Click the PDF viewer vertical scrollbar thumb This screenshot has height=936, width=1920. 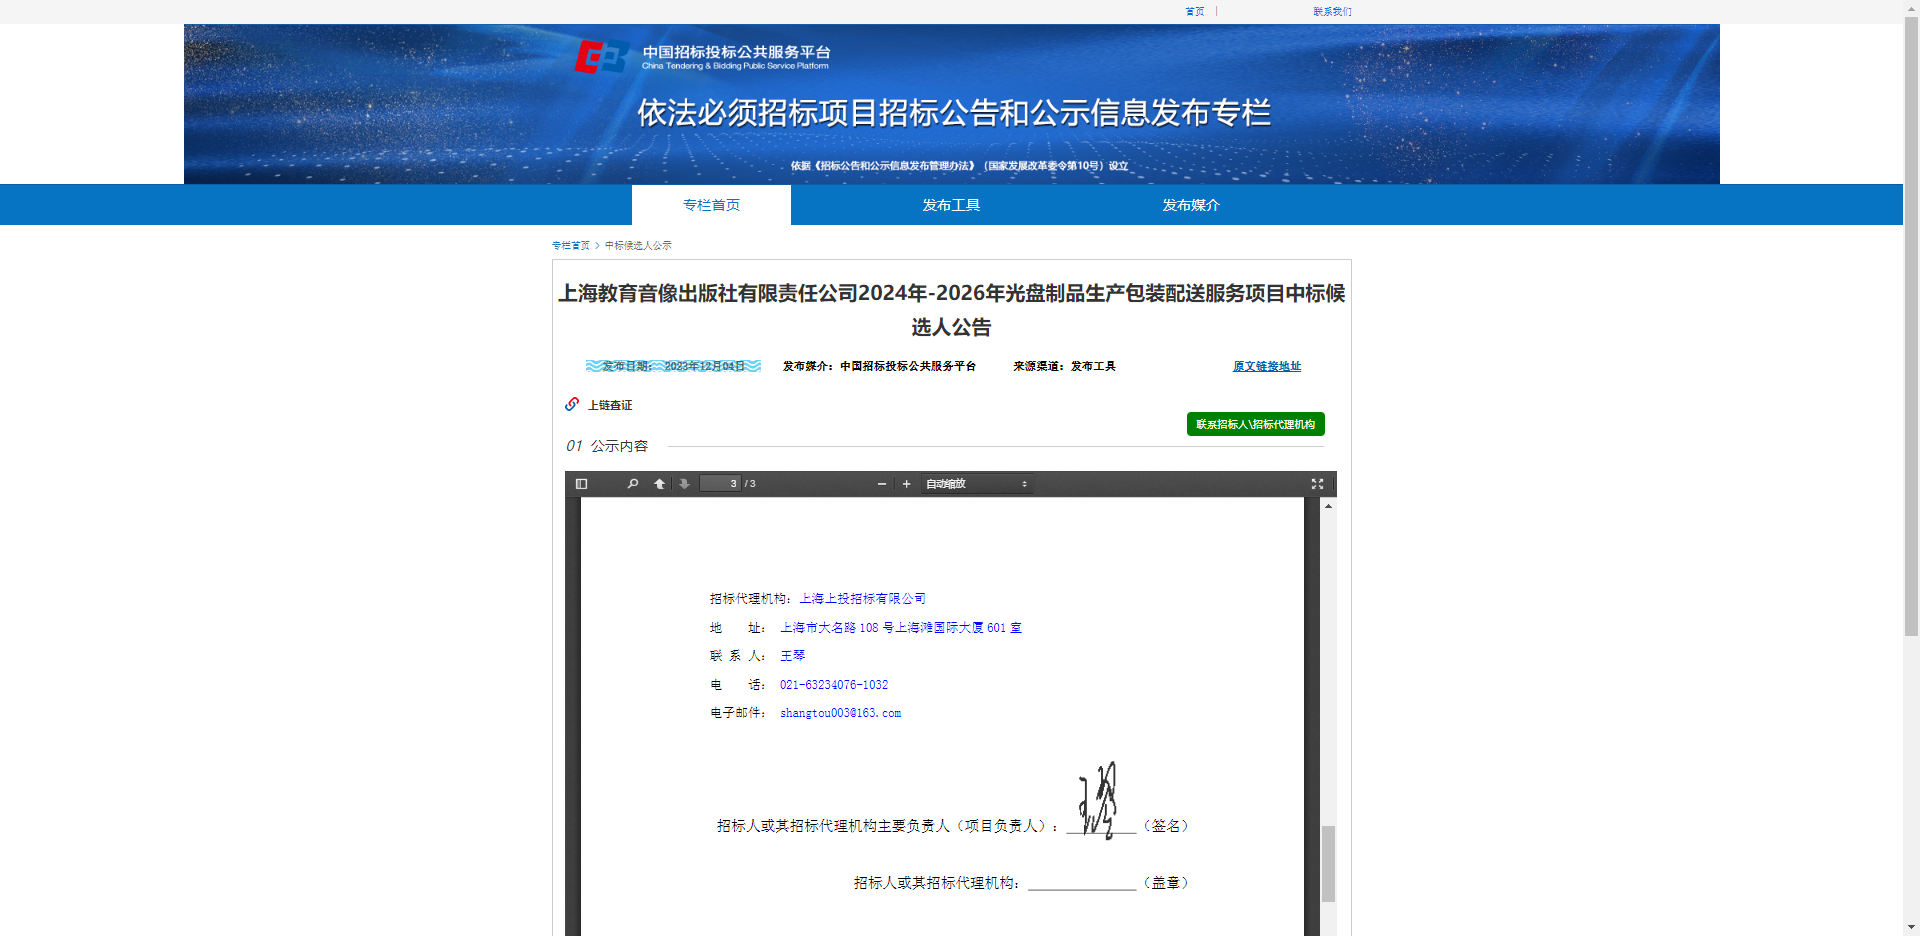coord(1328,864)
